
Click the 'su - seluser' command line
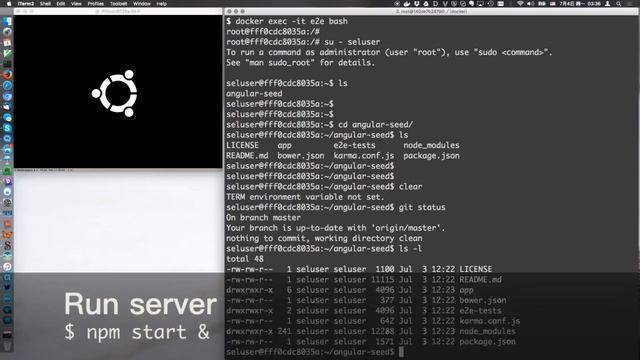pyautogui.click(x=303, y=42)
